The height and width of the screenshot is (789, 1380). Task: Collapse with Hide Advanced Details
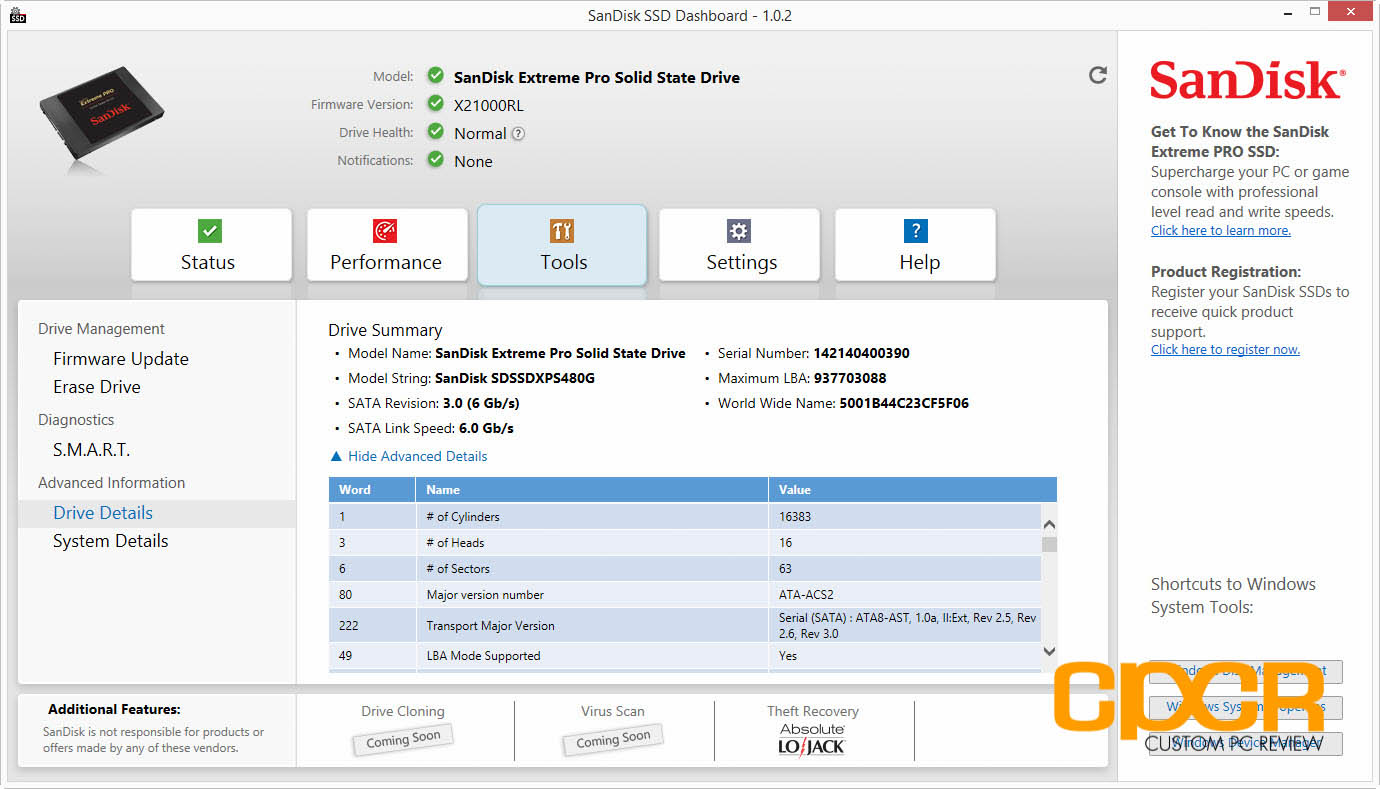tap(409, 456)
